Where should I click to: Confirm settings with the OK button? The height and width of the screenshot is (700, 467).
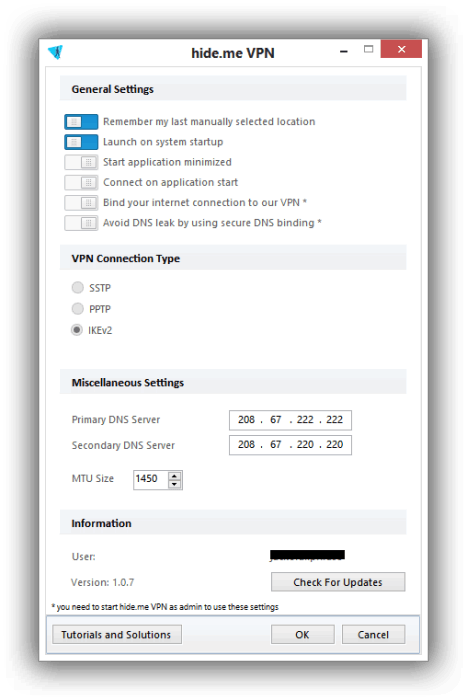[302, 634]
